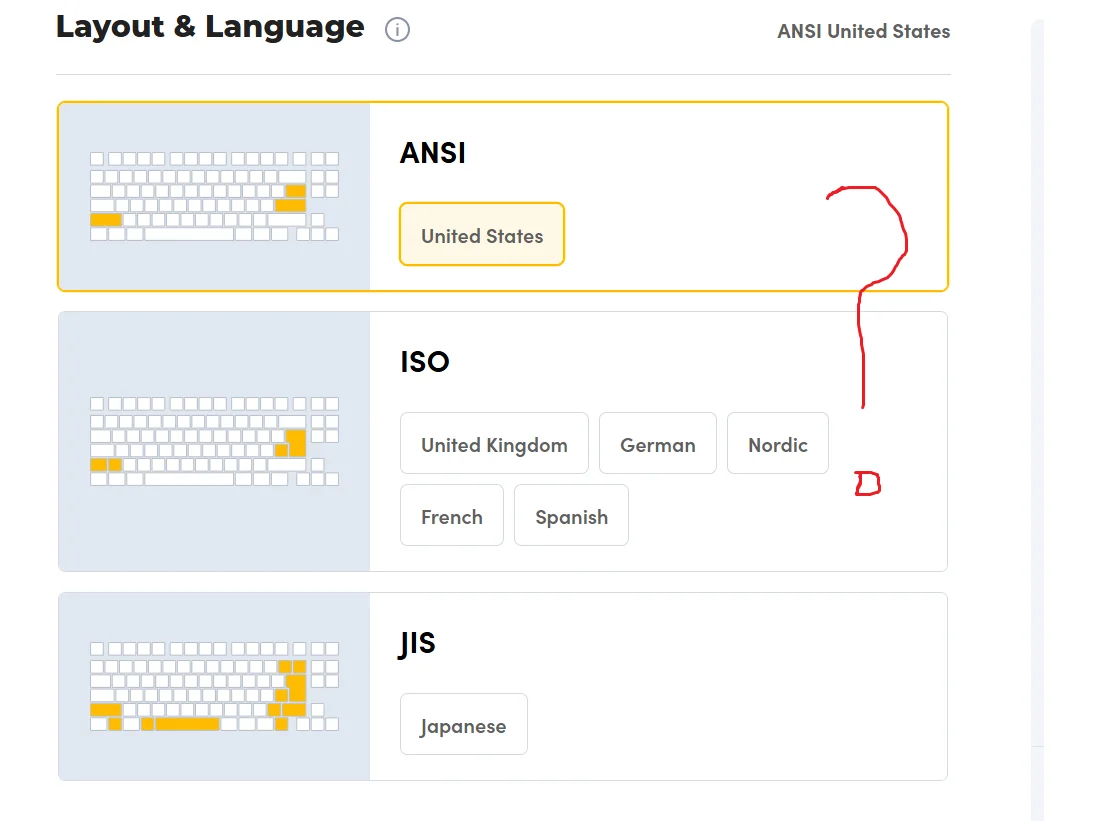Select the ANSI layout heading

tap(433, 153)
